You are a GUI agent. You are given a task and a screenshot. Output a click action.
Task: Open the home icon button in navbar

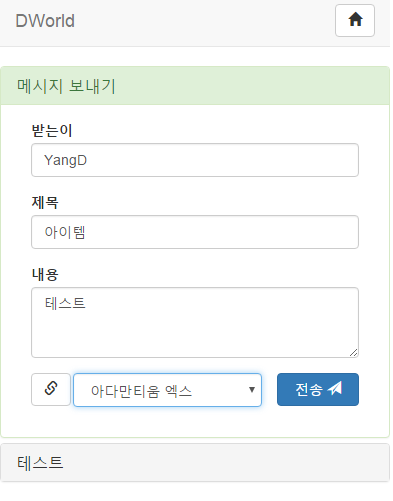[355, 20]
